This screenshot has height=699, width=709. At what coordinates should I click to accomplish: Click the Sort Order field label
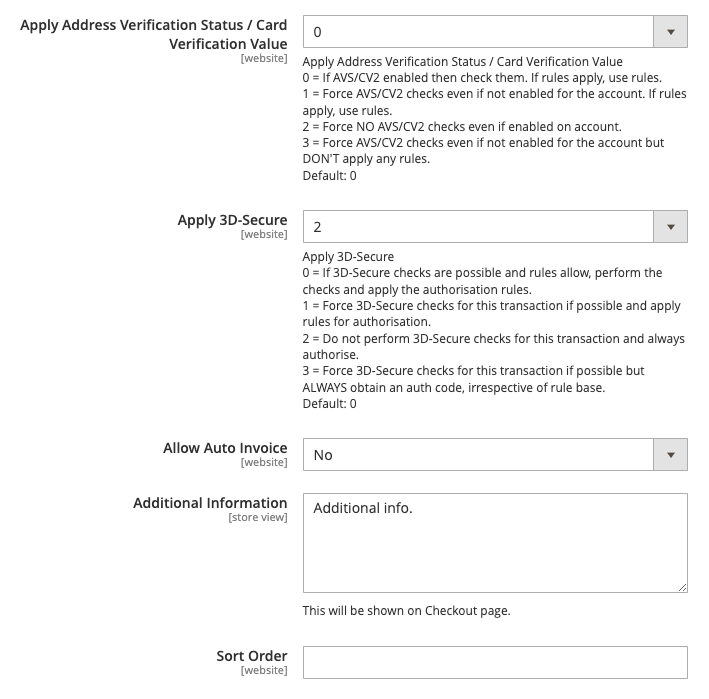click(252, 656)
